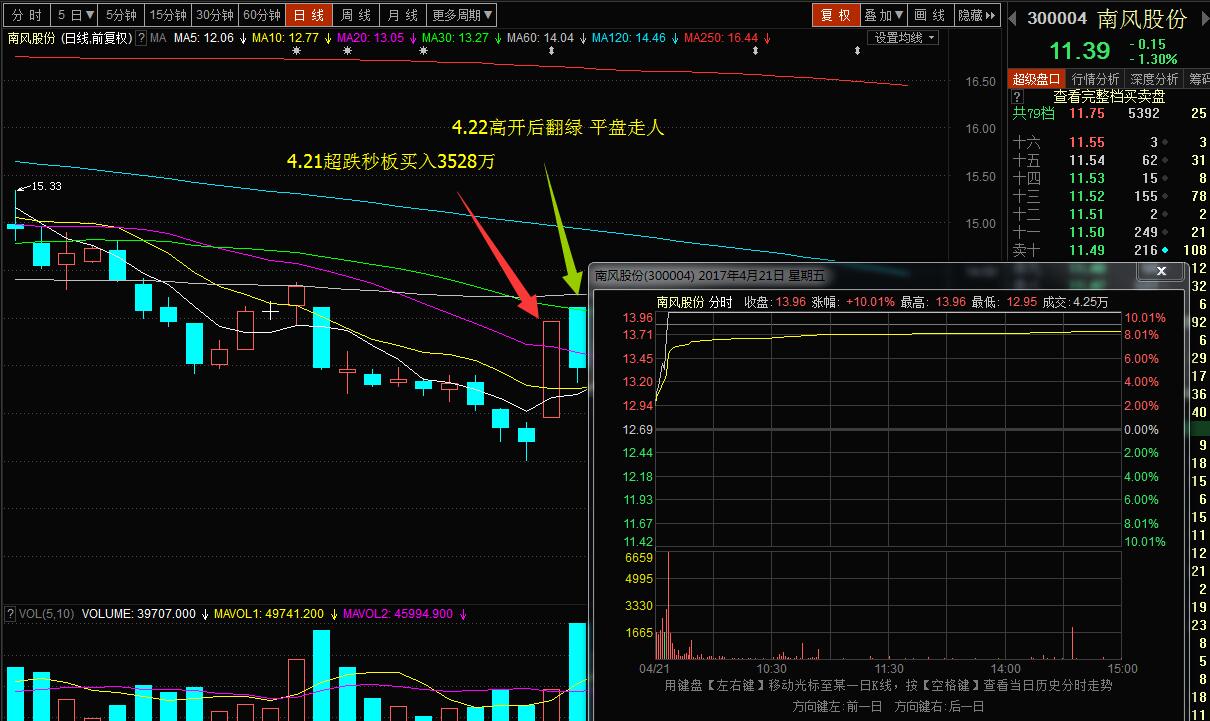The width and height of the screenshot is (1210, 721).
Task: Select the 60分钟 period button
Action: (x=262, y=15)
